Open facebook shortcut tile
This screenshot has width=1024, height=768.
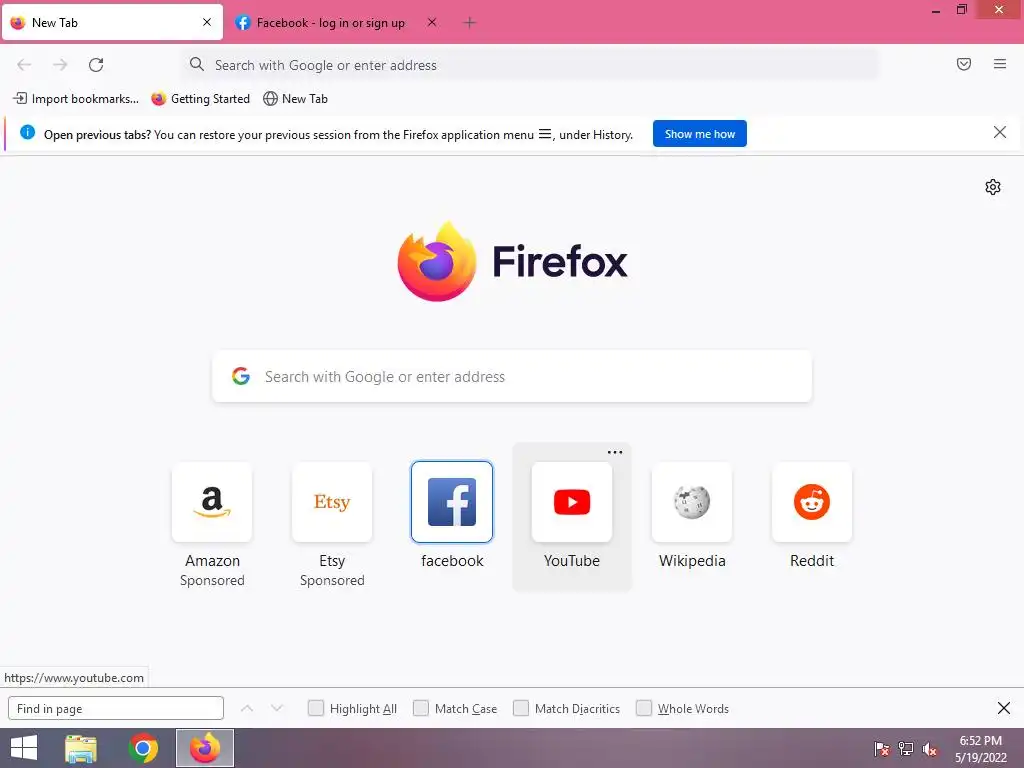pos(452,502)
